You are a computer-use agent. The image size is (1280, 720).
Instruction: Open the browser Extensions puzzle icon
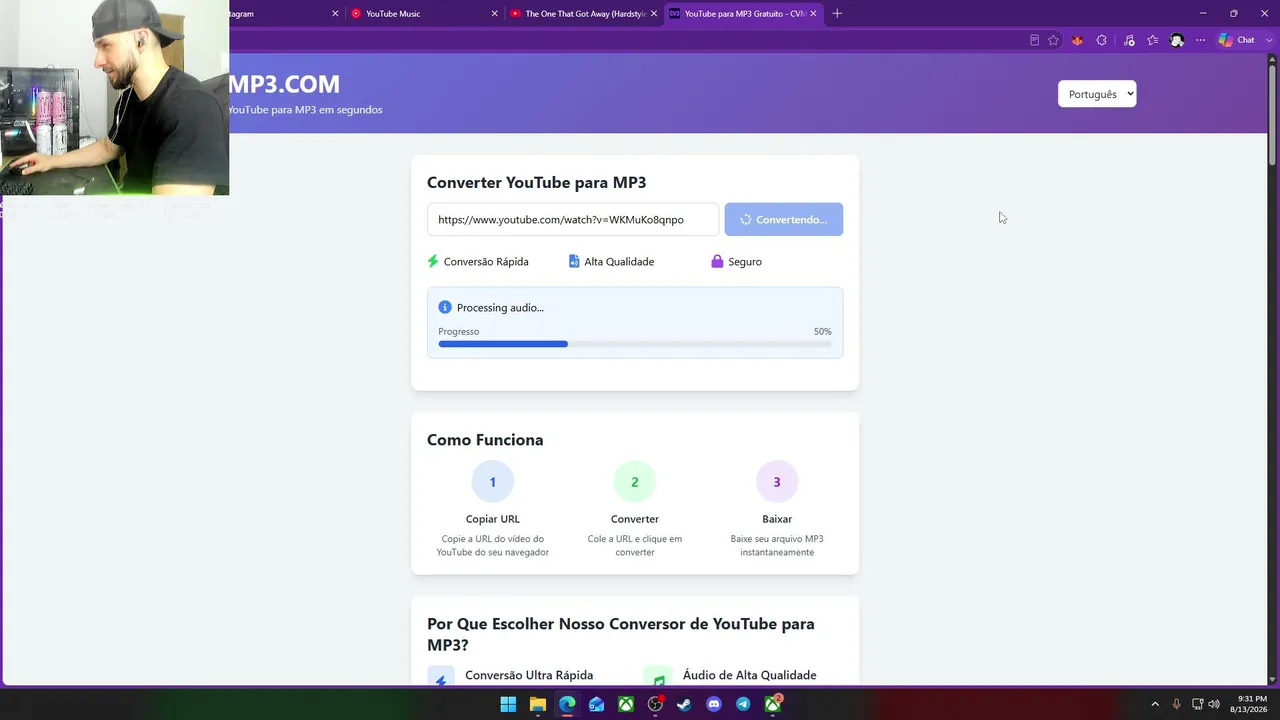1101,40
